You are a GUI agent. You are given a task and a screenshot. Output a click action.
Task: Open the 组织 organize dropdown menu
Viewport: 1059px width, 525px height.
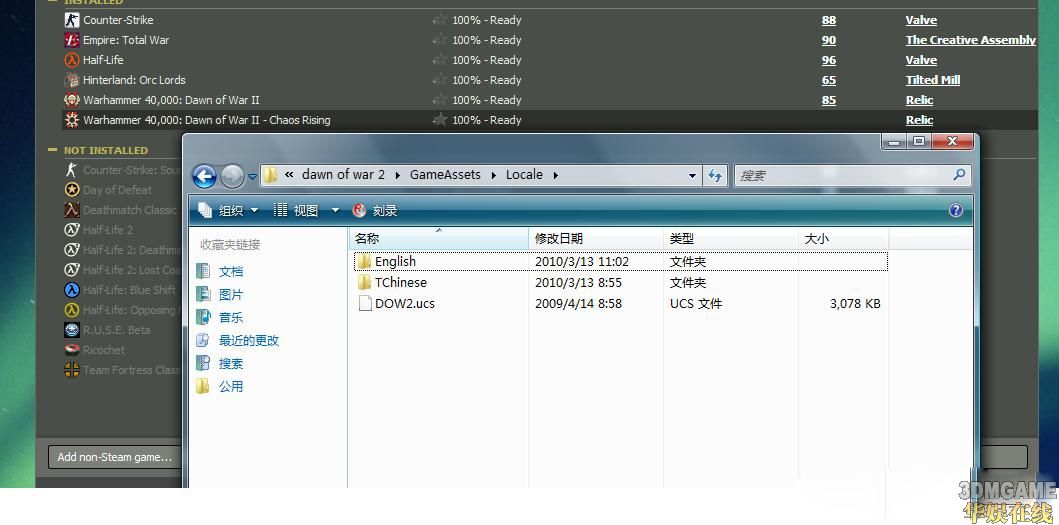228,211
